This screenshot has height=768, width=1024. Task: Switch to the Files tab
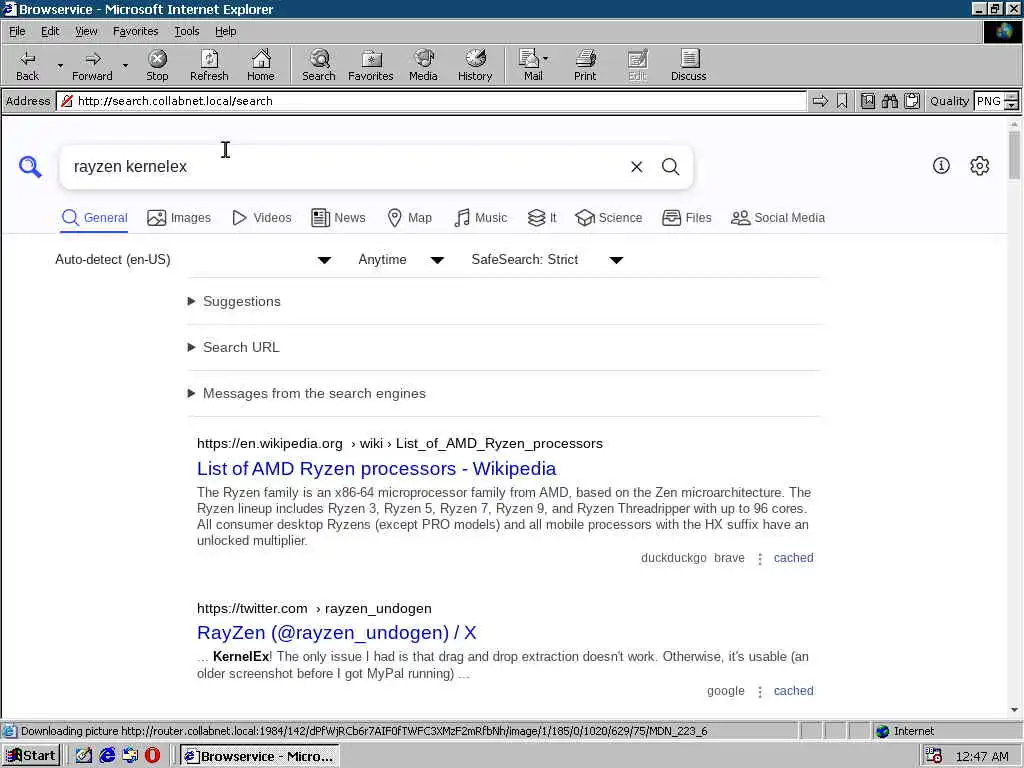pos(686,218)
